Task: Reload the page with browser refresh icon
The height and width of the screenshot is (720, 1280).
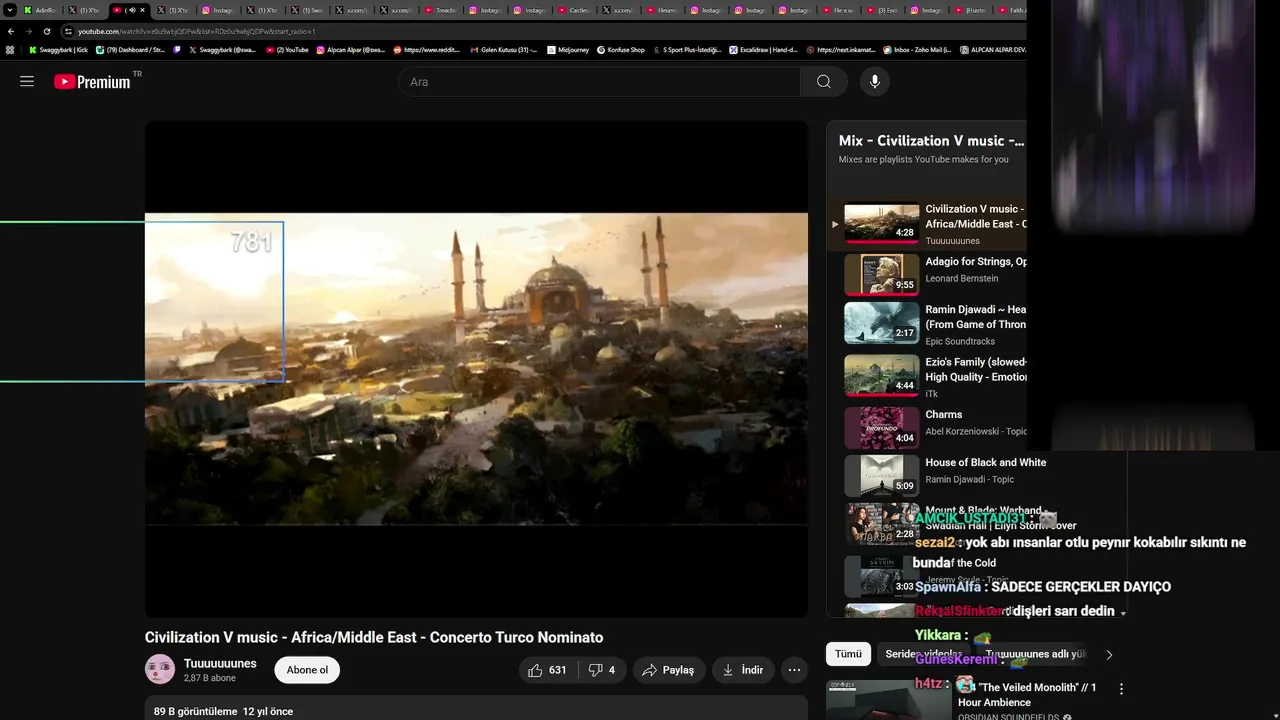Action: point(46,31)
